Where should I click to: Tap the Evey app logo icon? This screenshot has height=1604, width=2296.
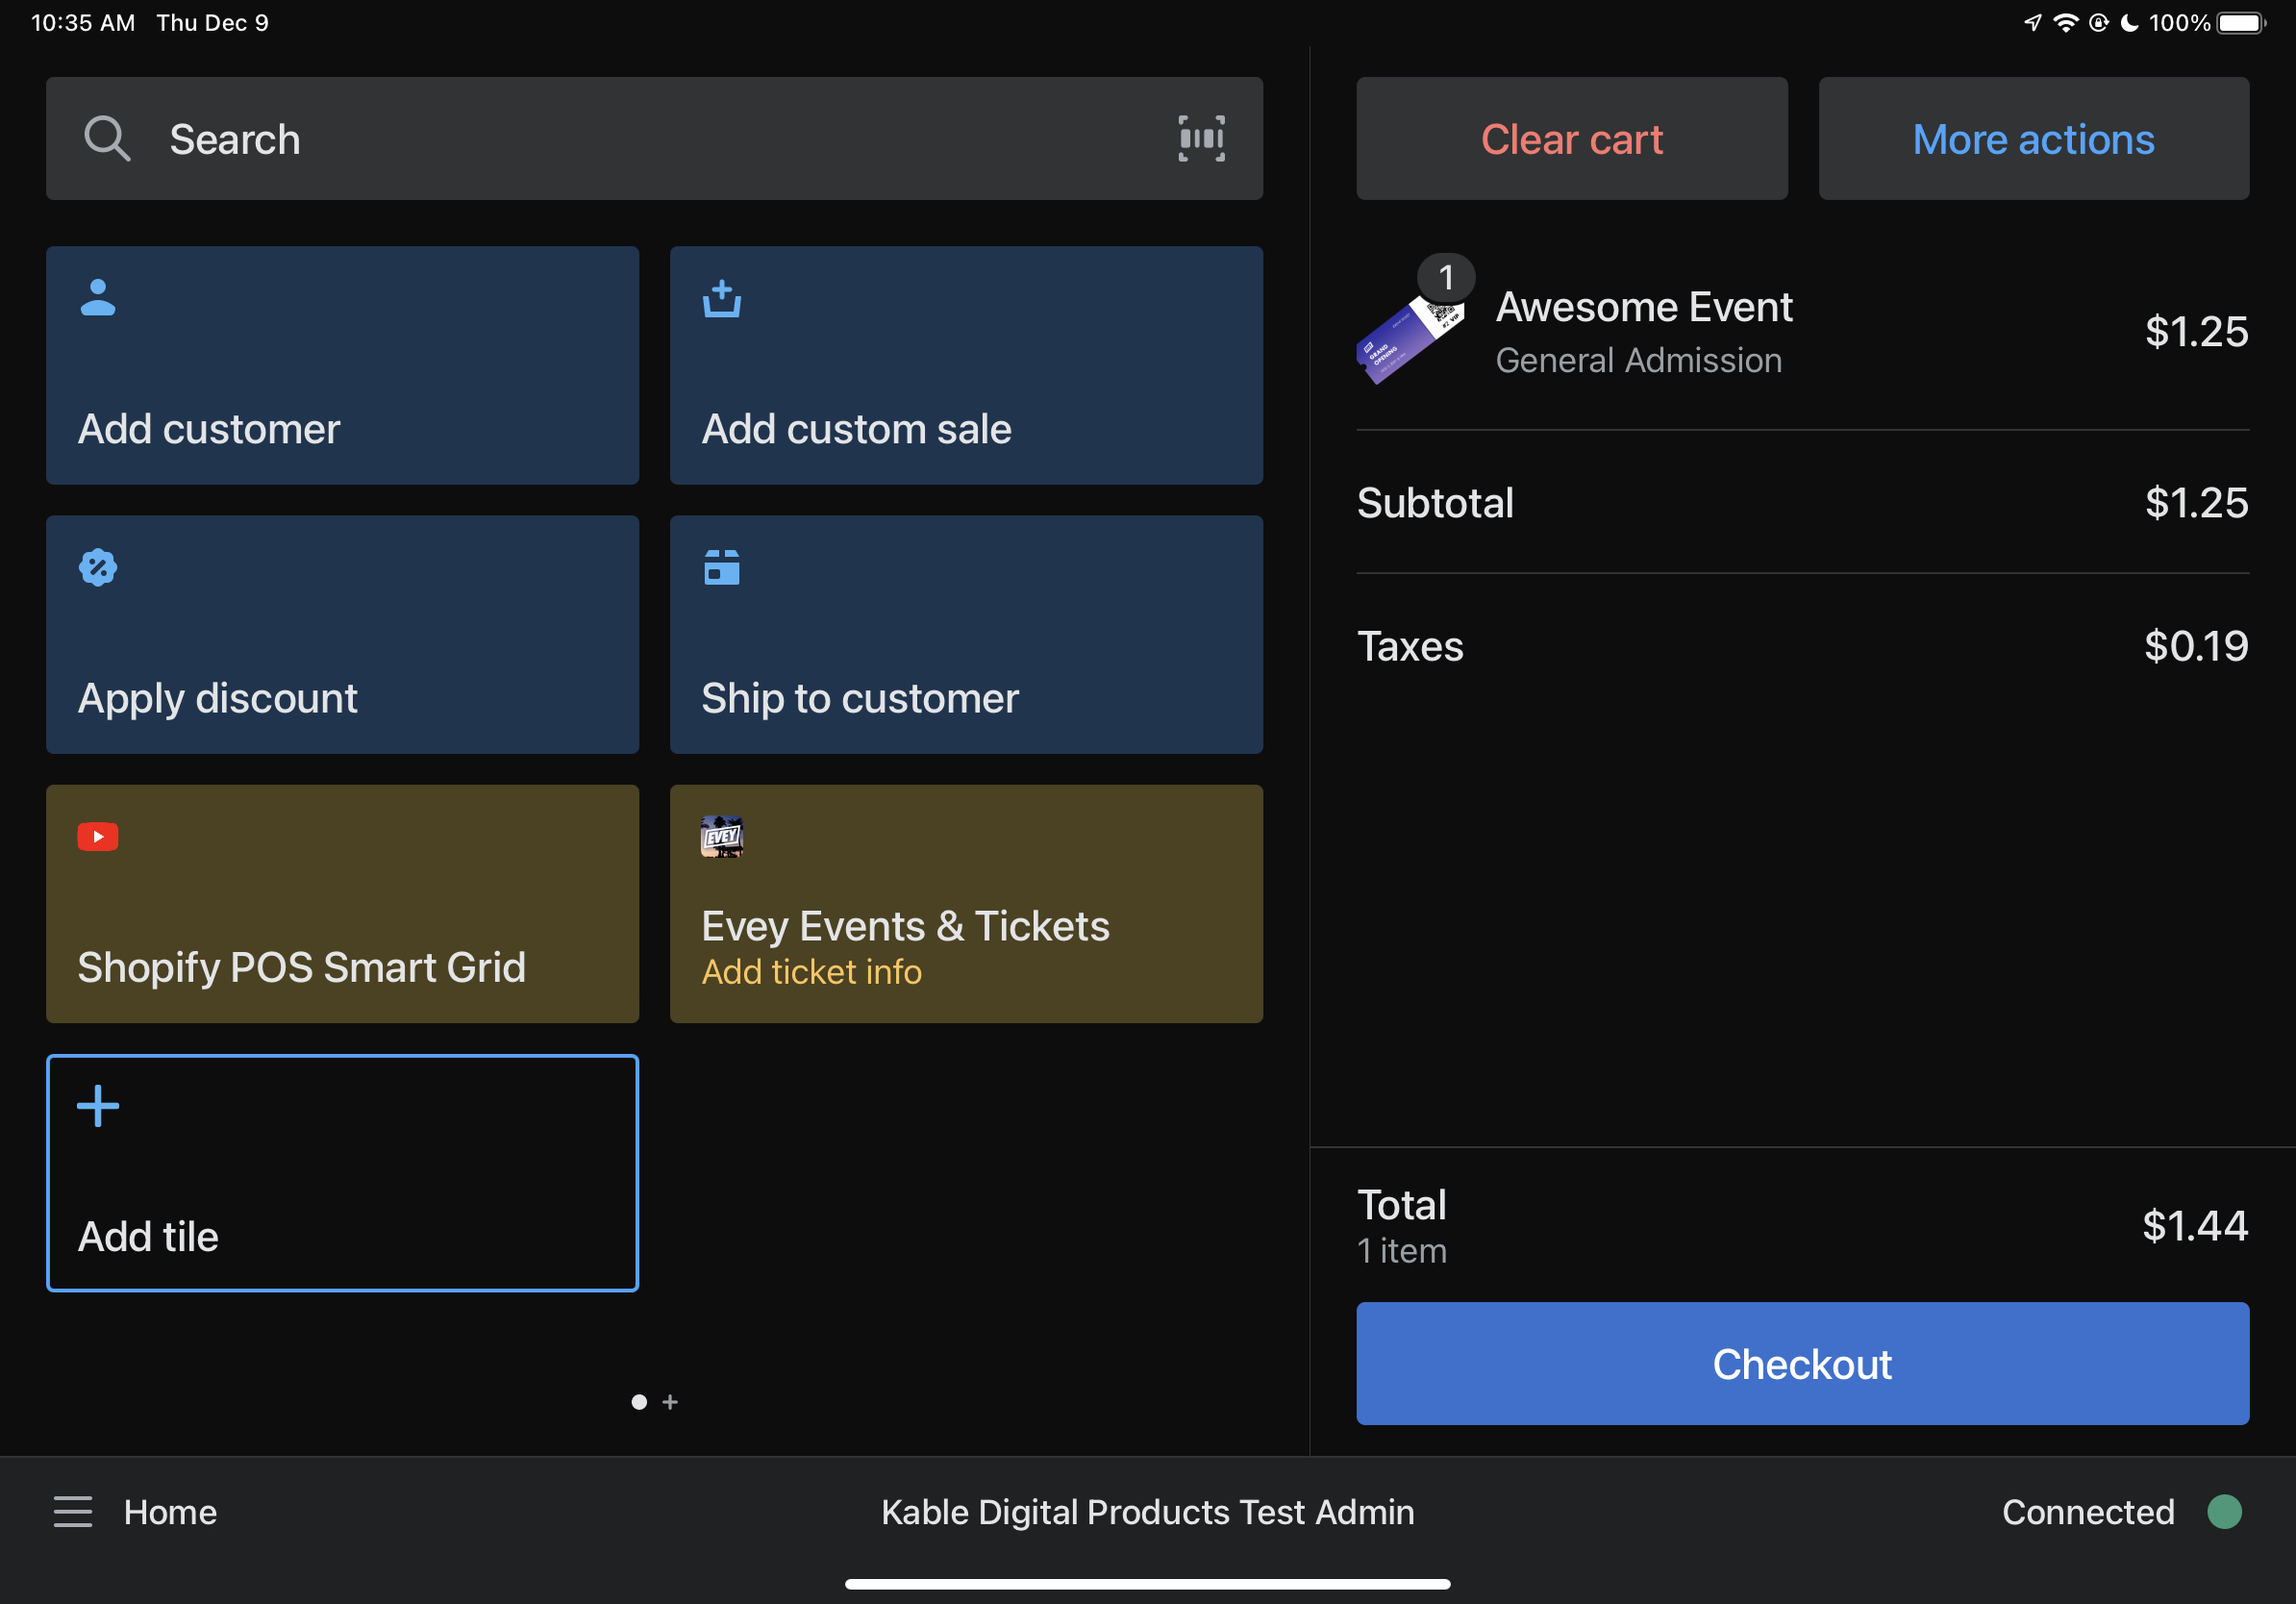click(x=721, y=836)
